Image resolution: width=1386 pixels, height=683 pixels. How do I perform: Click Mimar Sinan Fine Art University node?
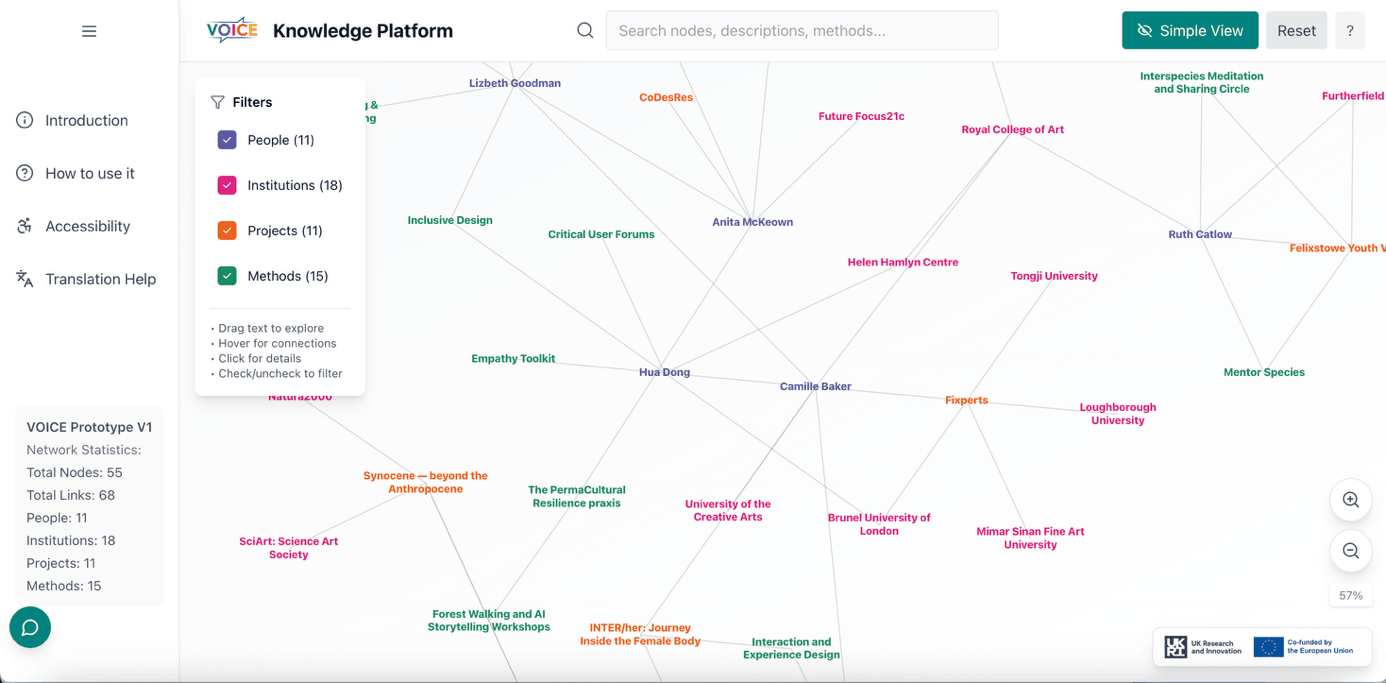(x=1030, y=538)
